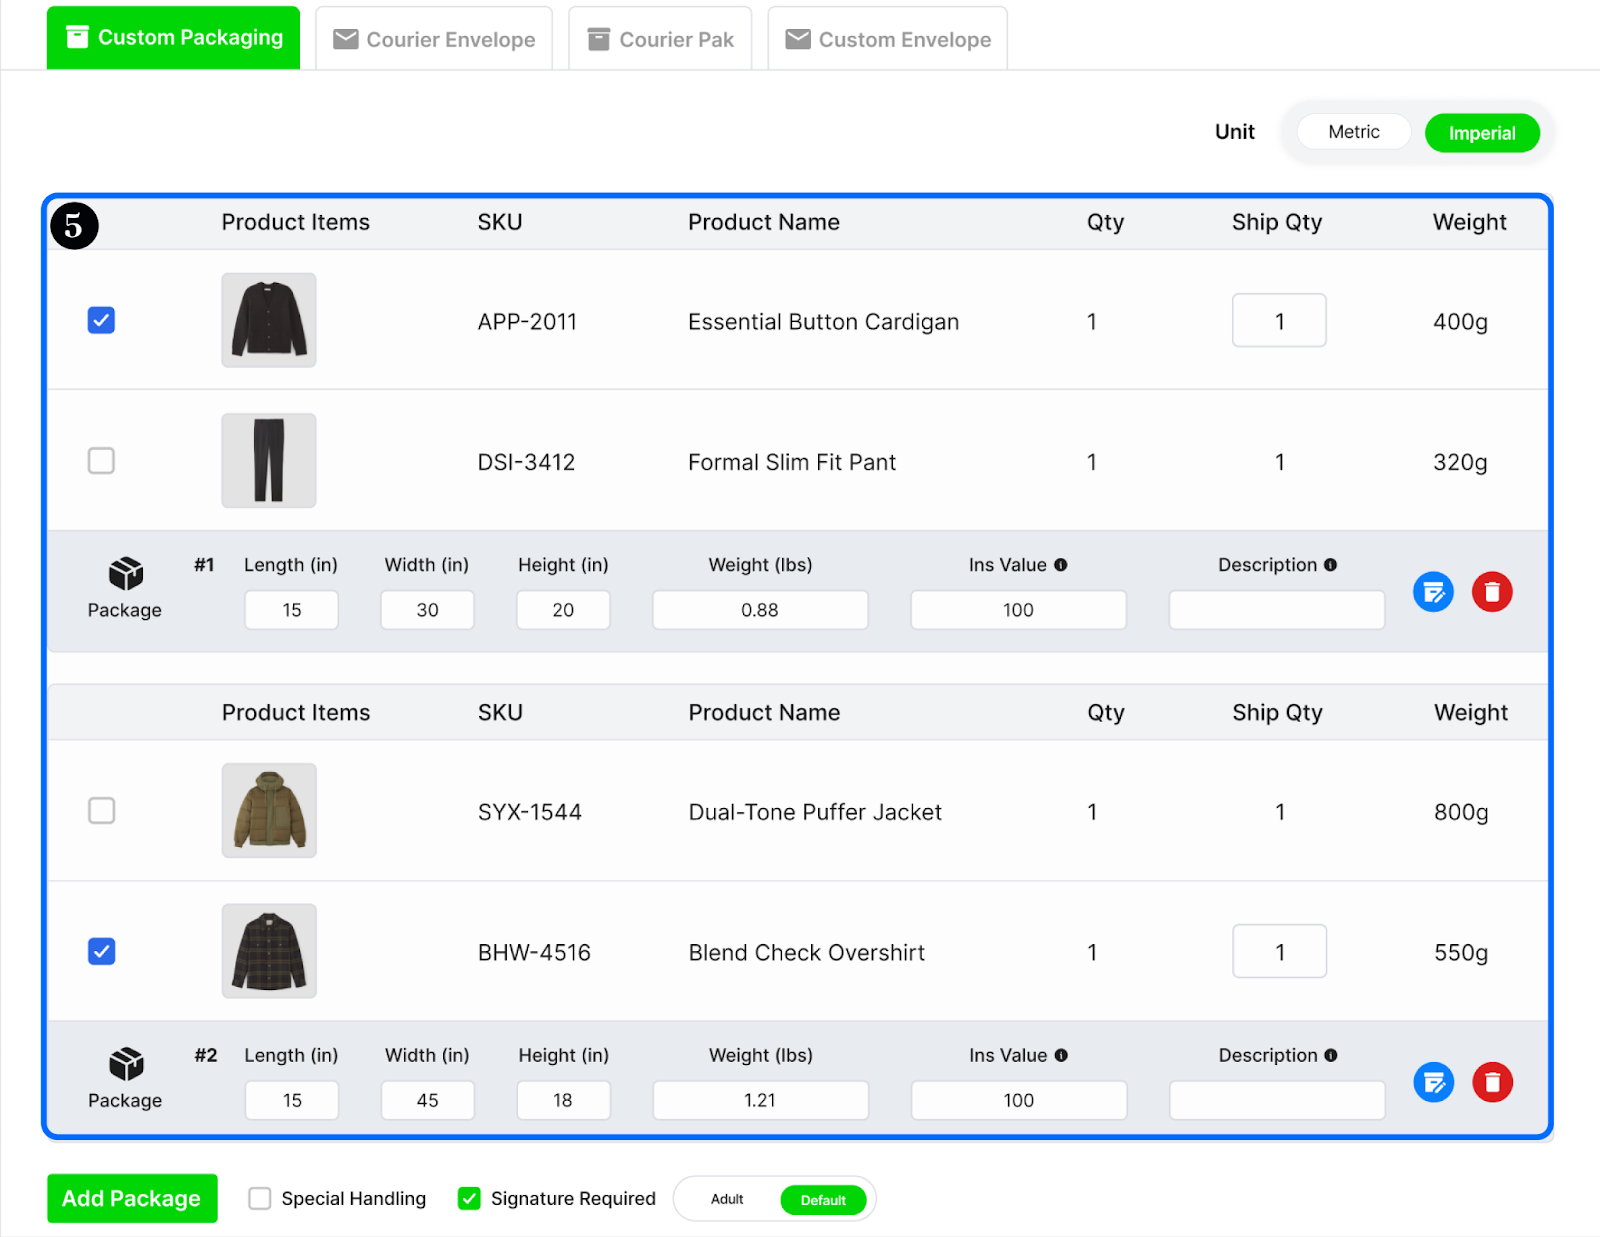
Task: Switch to the Courier Pak tab
Action: click(660, 40)
